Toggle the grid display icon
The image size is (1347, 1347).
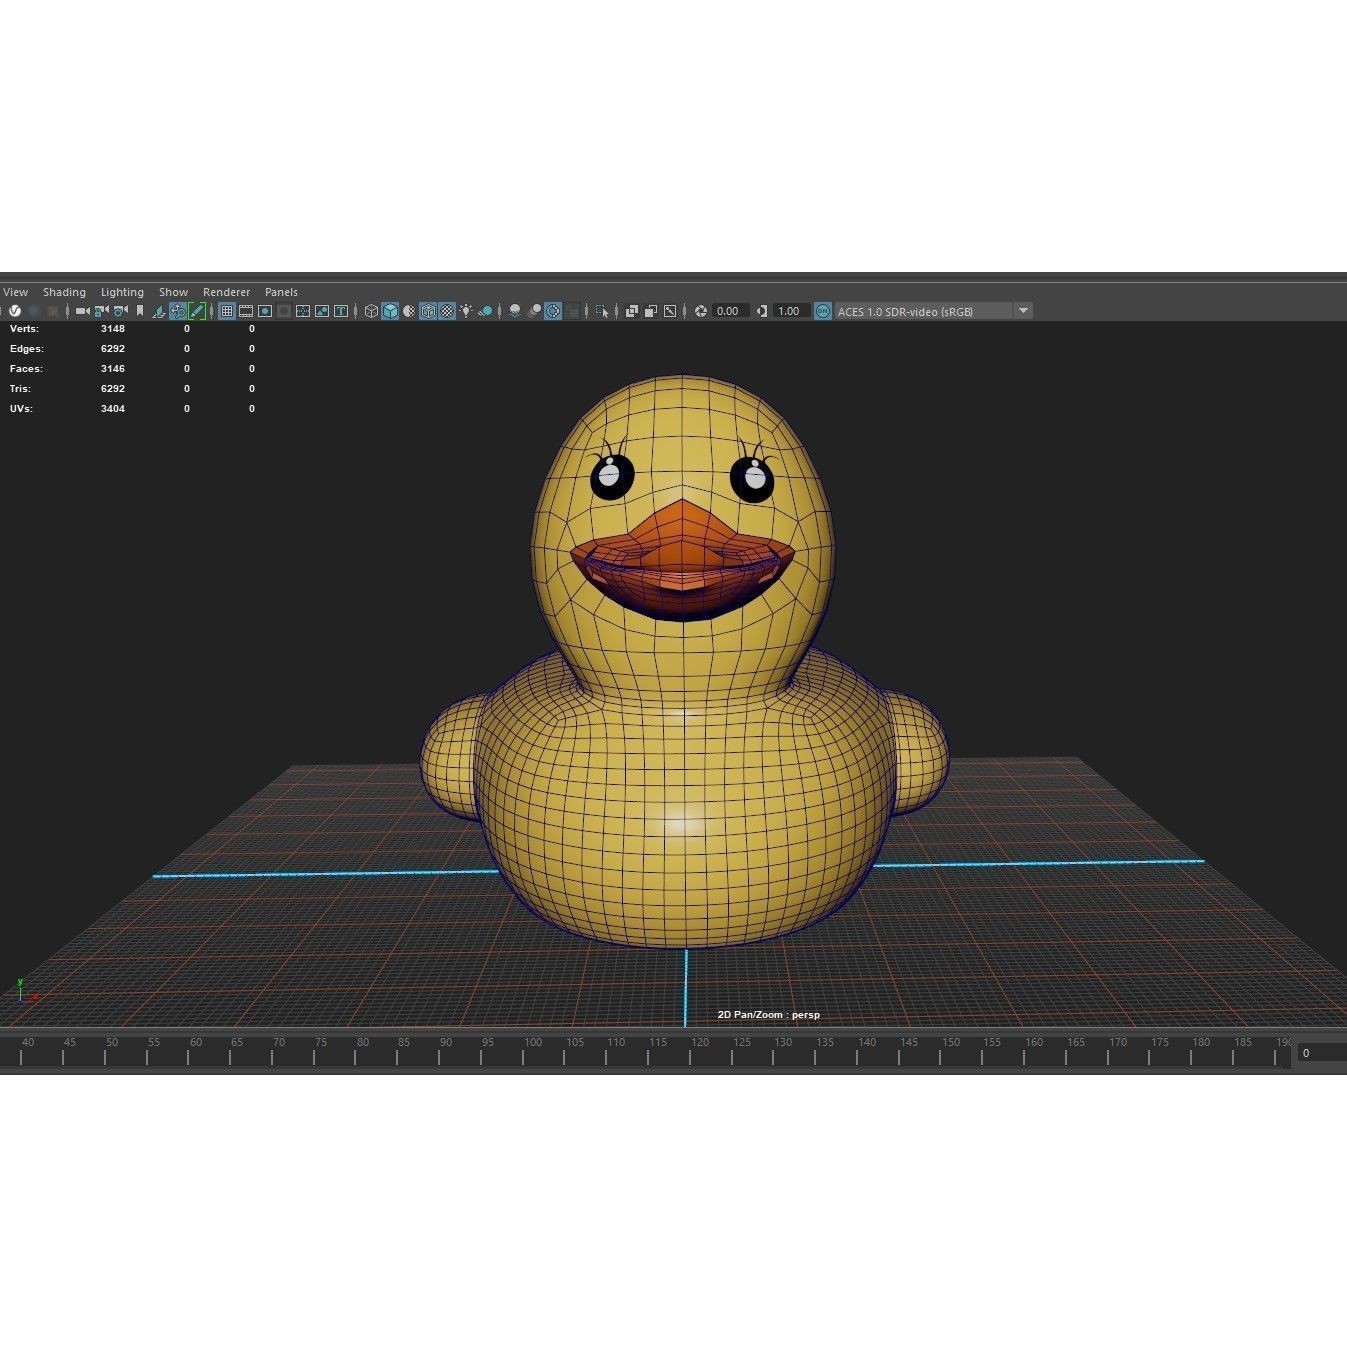[227, 311]
